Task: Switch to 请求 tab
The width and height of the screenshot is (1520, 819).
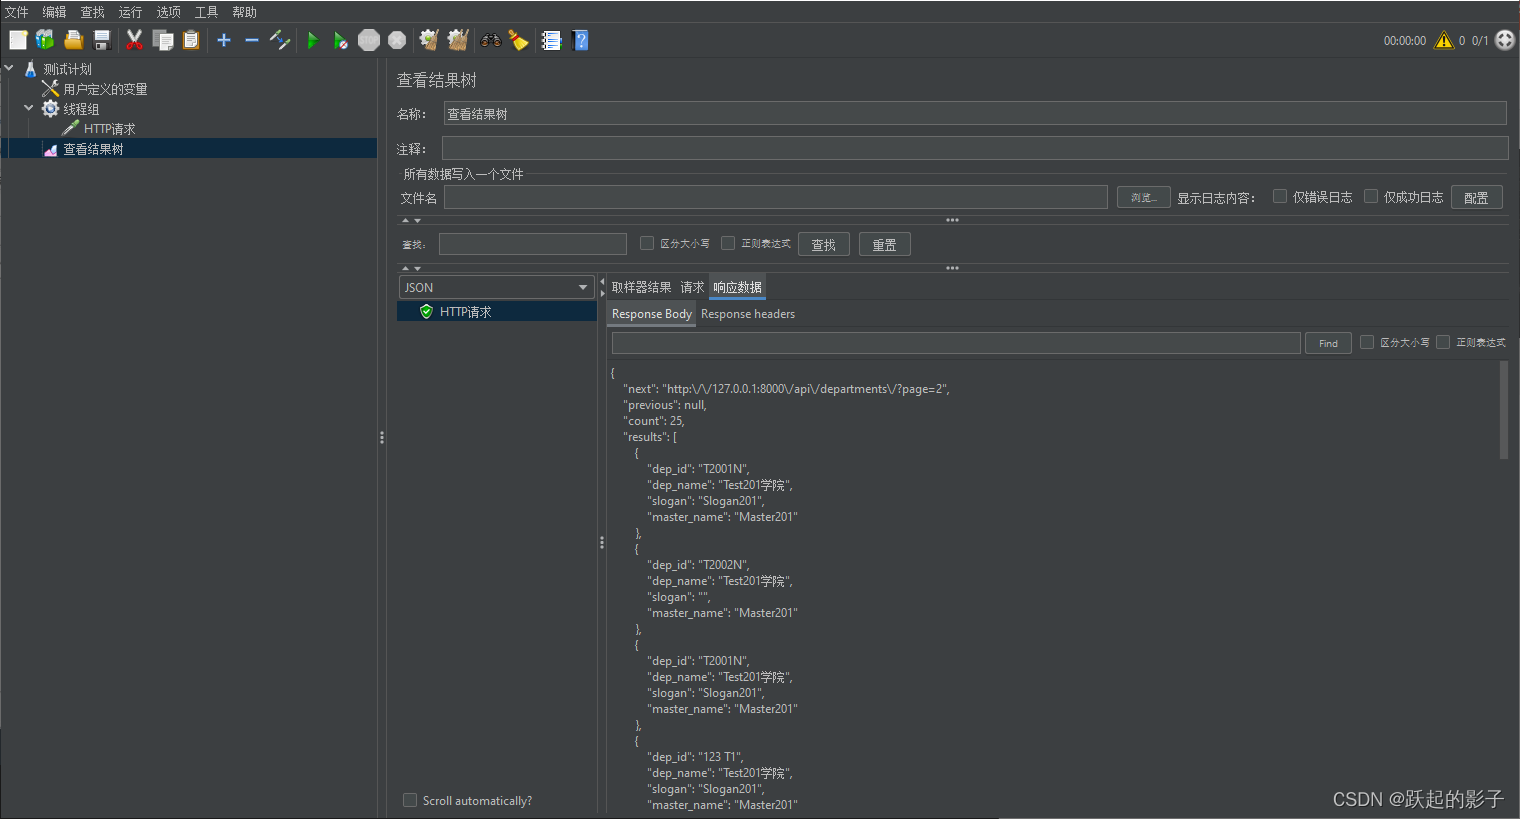Action: pyautogui.click(x=692, y=287)
